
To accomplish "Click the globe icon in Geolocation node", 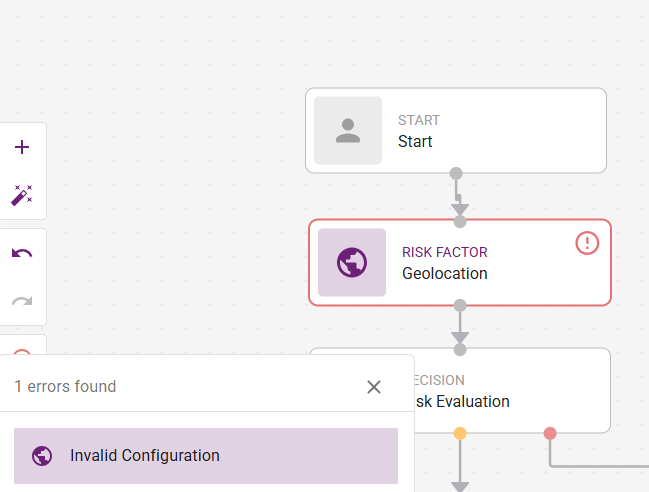I will (x=352, y=263).
